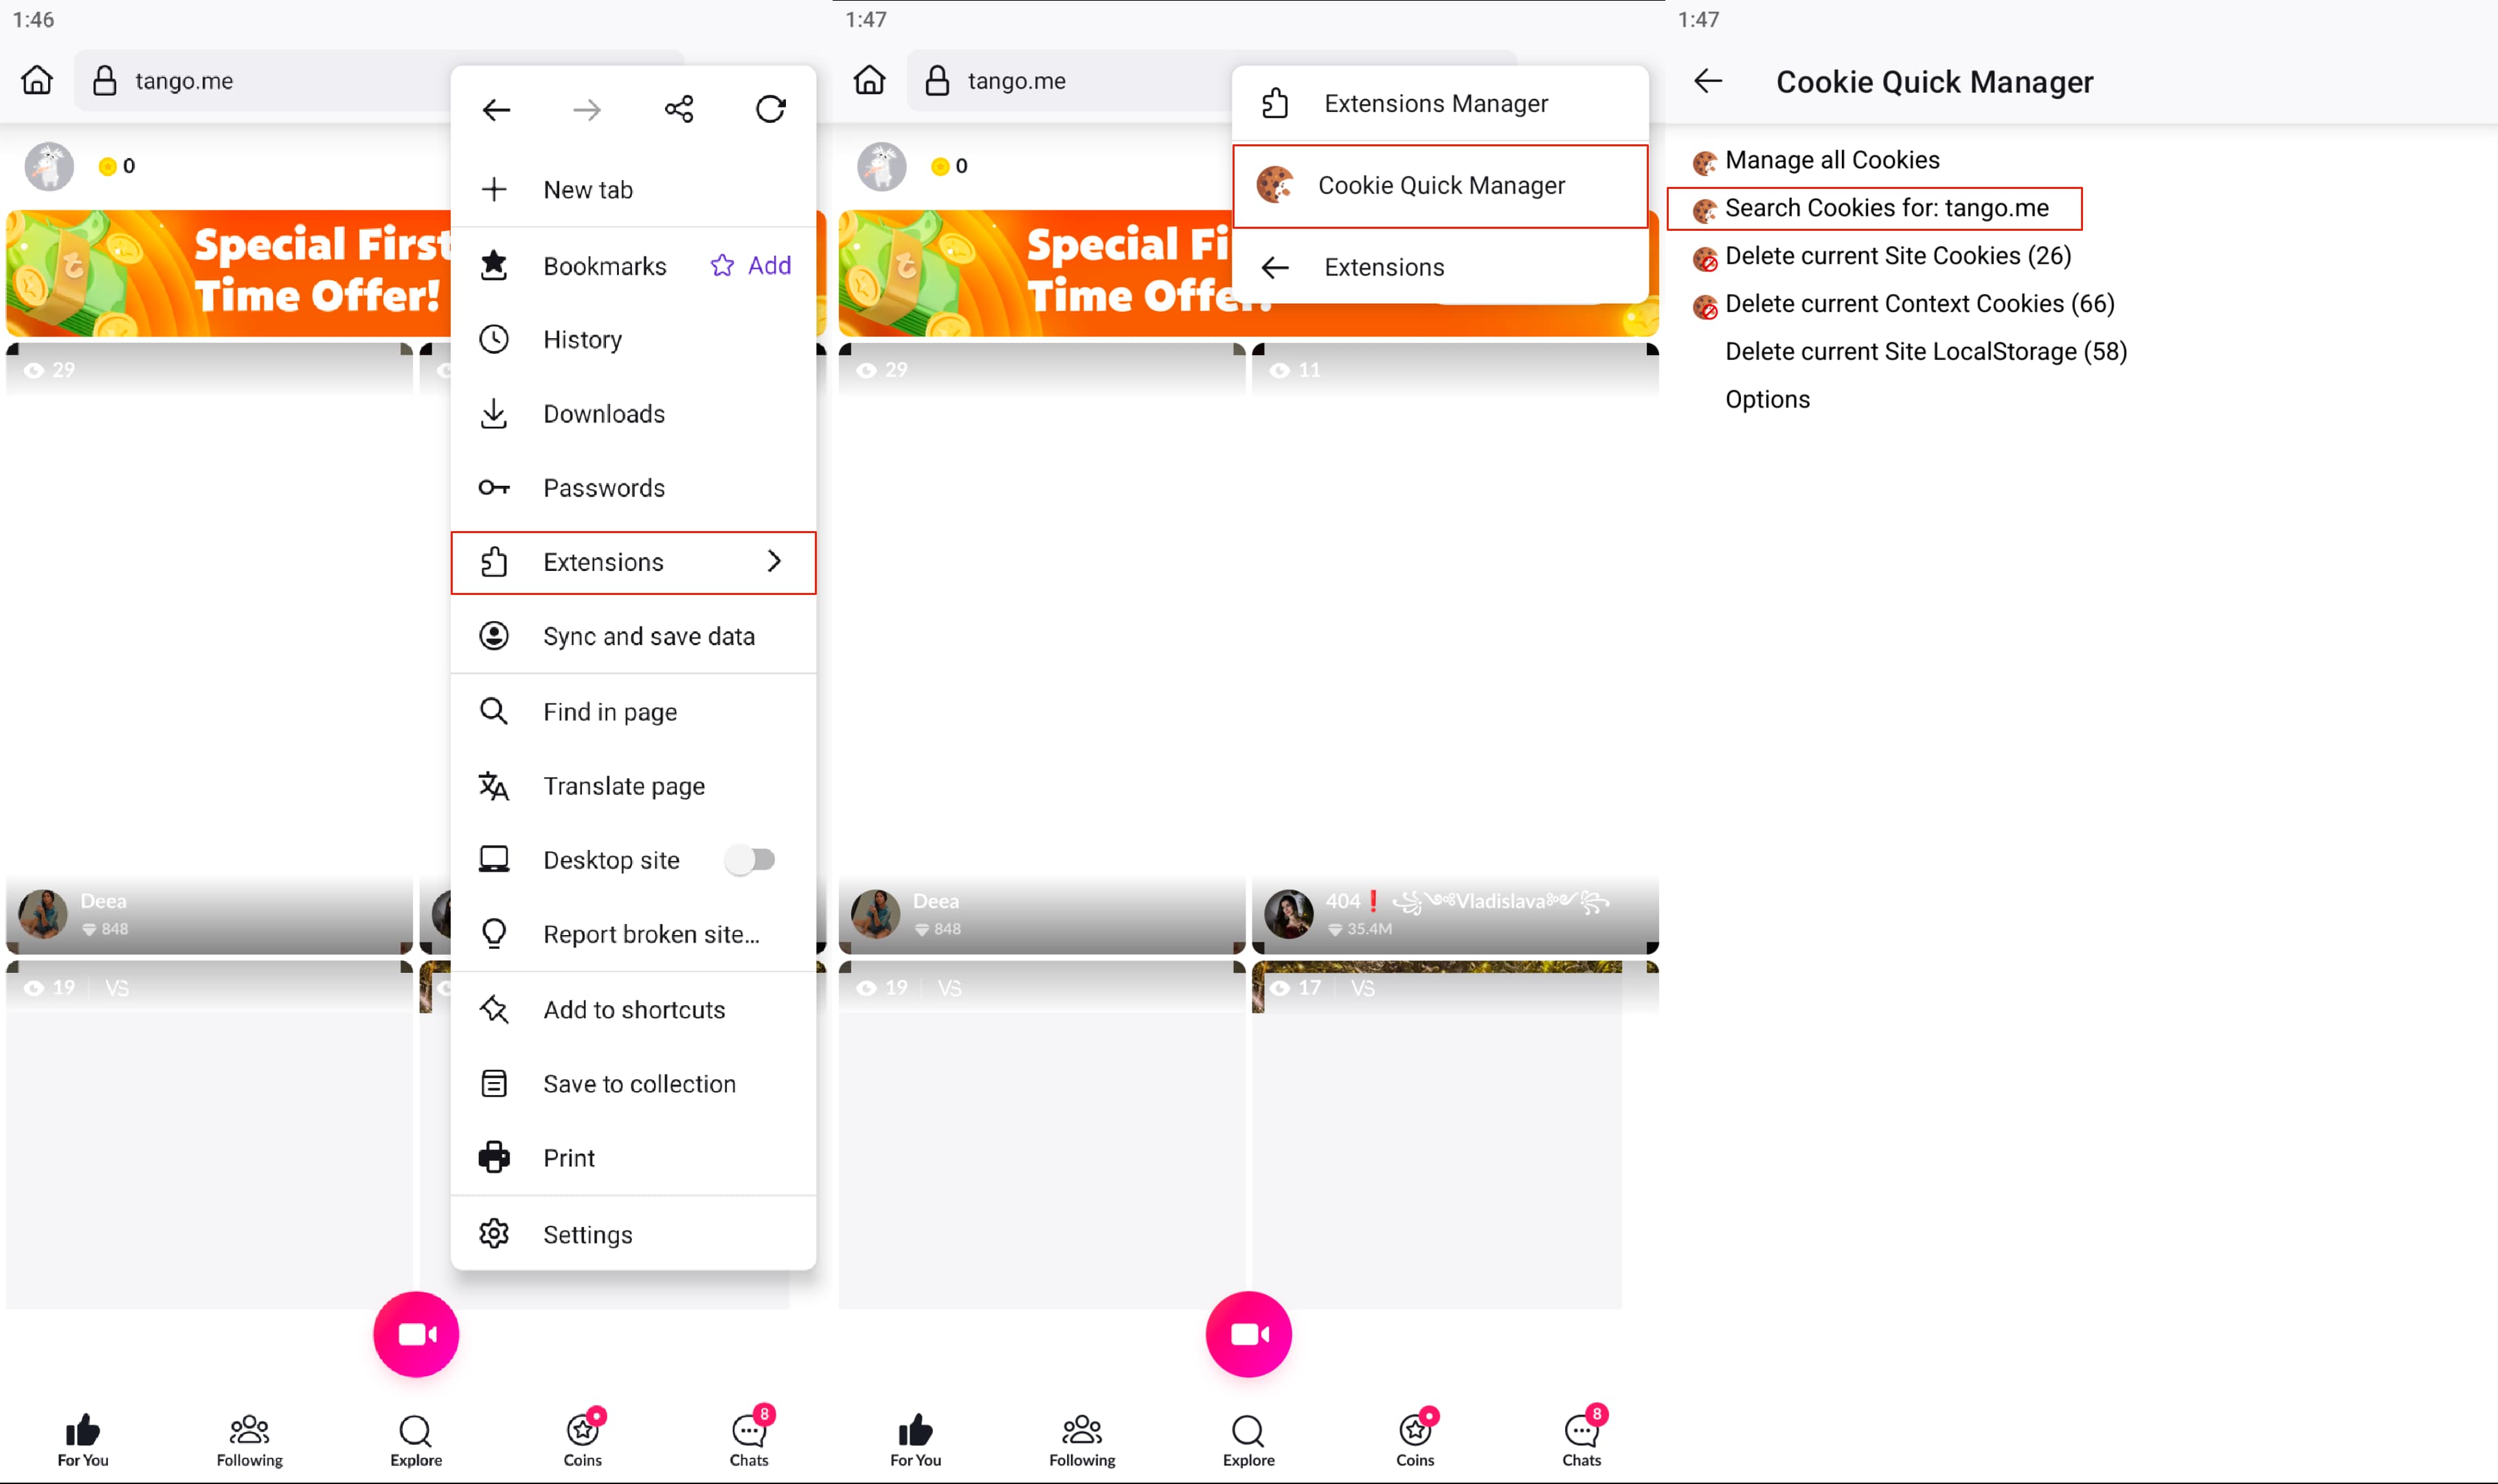Viewport: 2498px width, 1484px height.
Task: Go back from Cookie Quick Manager
Action: coord(1708,81)
